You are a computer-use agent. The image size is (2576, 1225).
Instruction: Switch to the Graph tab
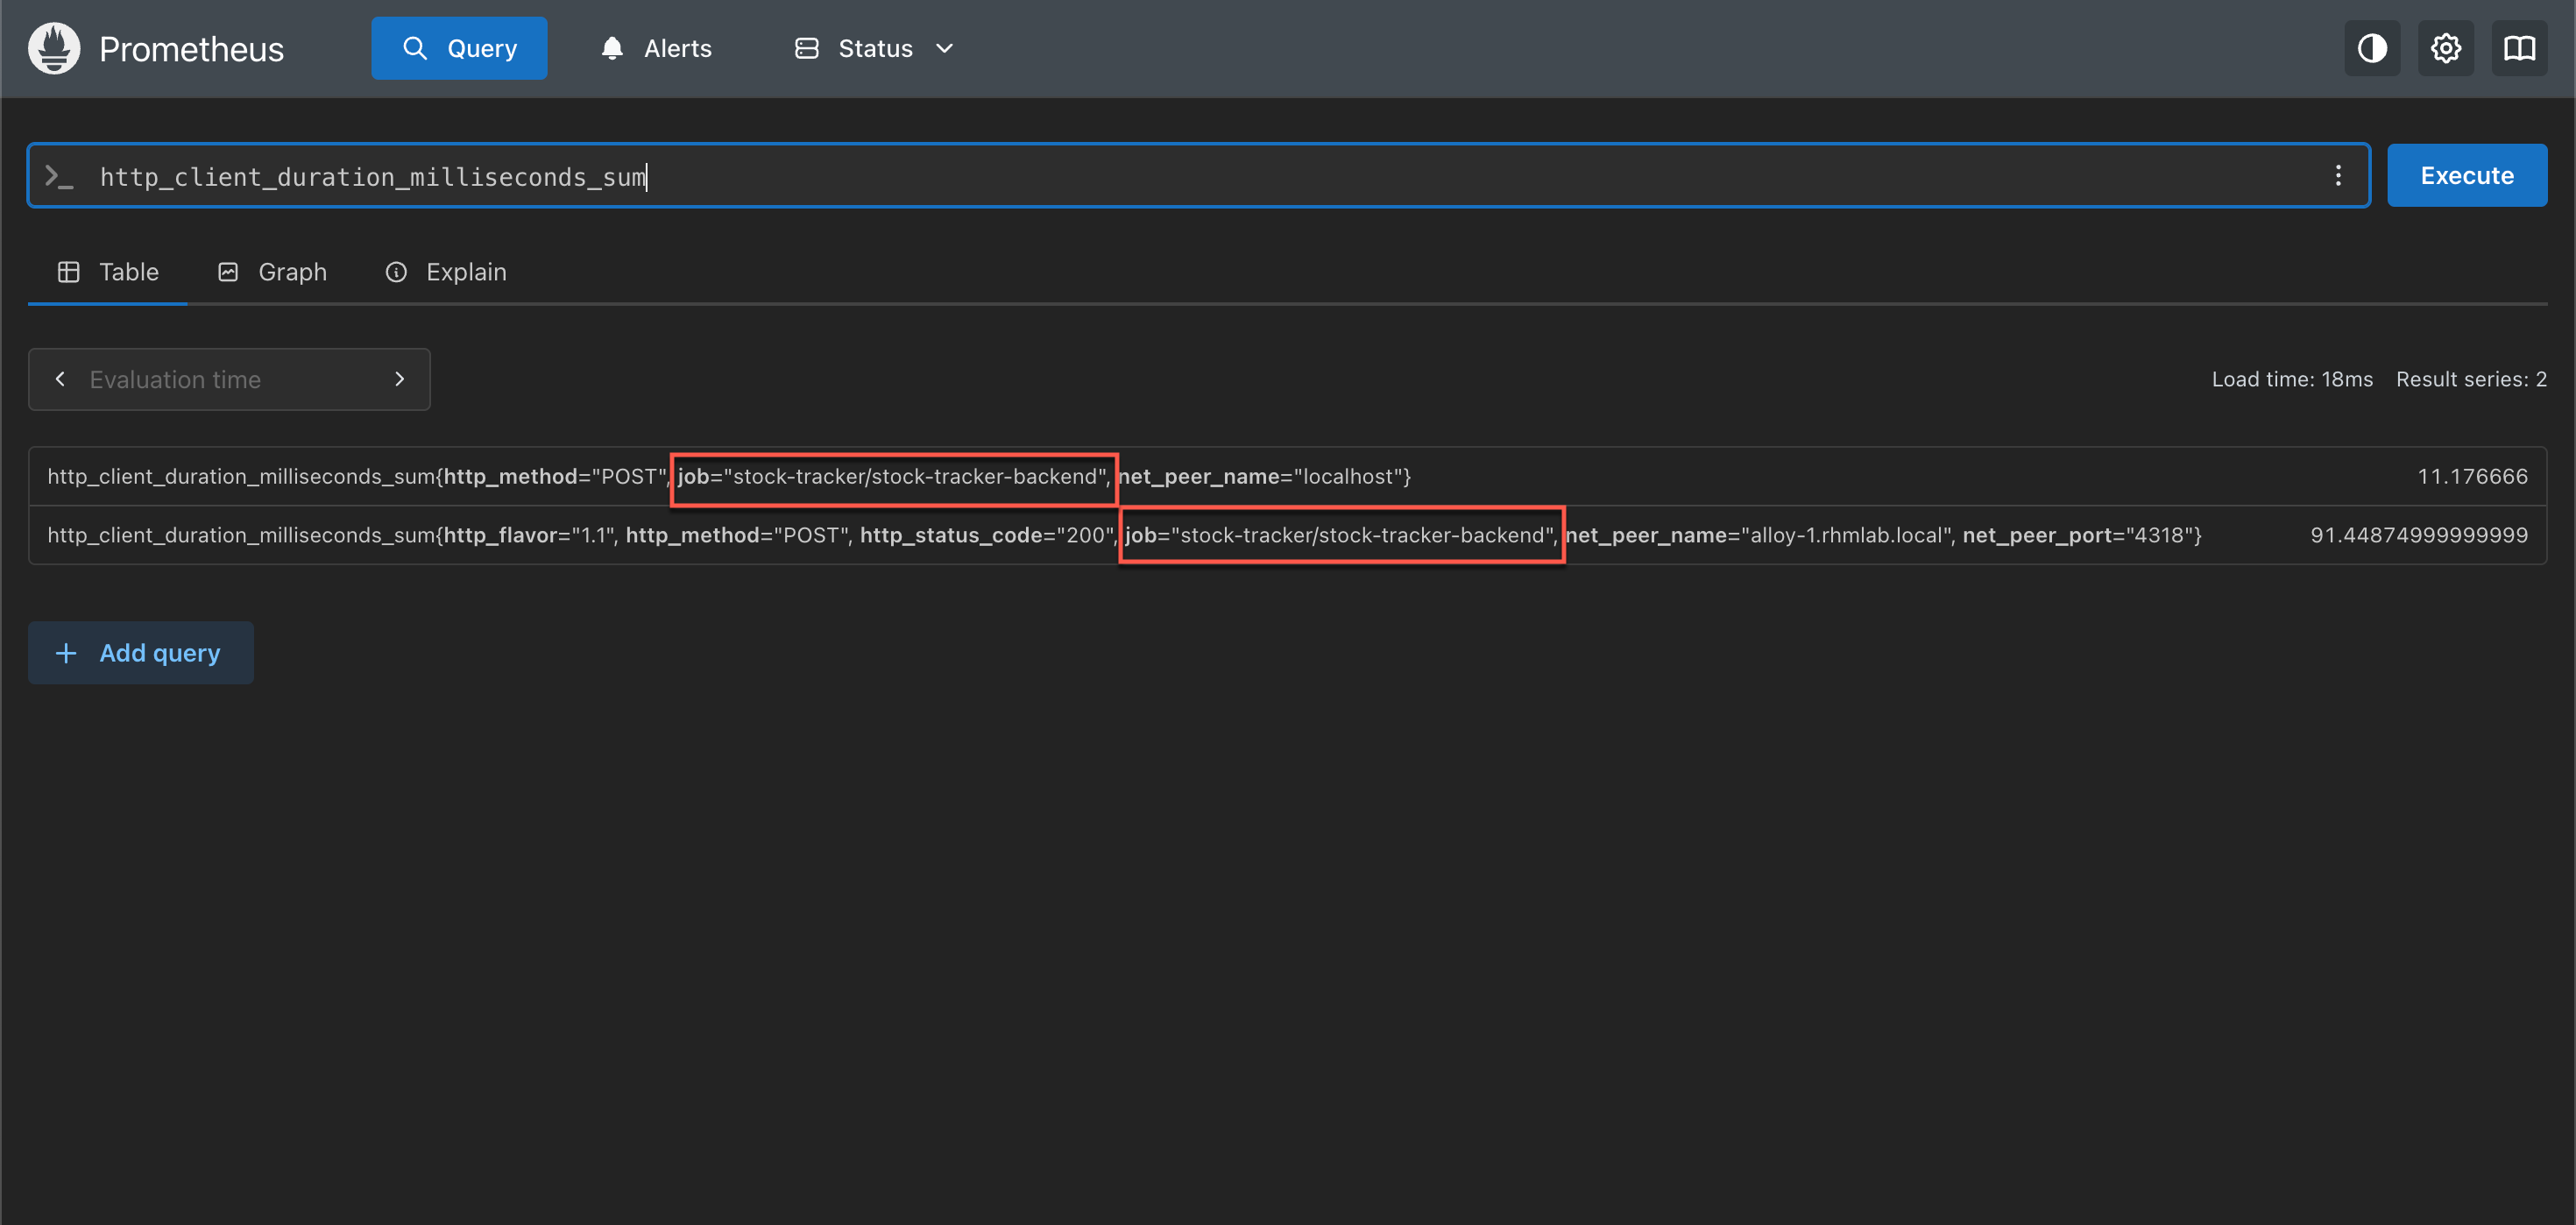[272, 272]
